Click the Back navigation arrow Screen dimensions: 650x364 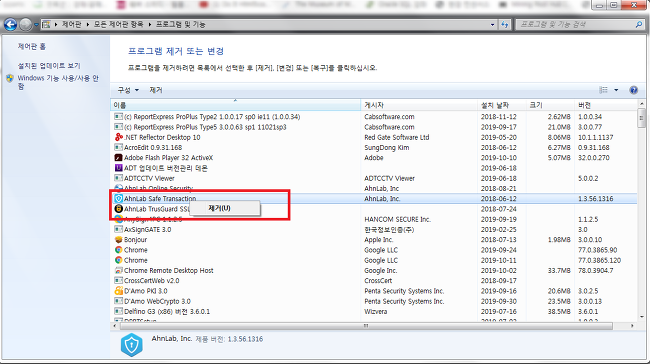pyautogui.click(x=10, y=25)
